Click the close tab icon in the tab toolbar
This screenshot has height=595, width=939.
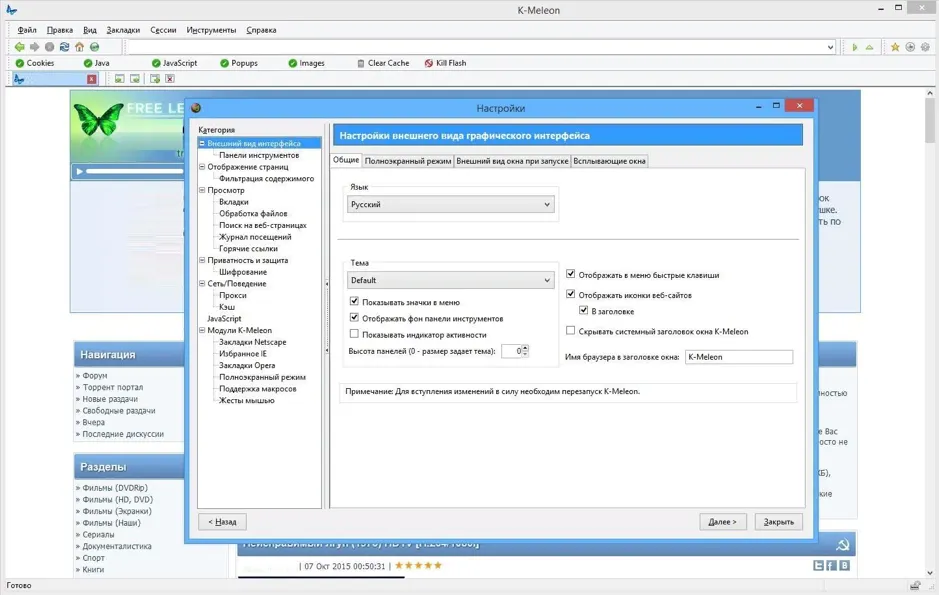tap(170, 79)
